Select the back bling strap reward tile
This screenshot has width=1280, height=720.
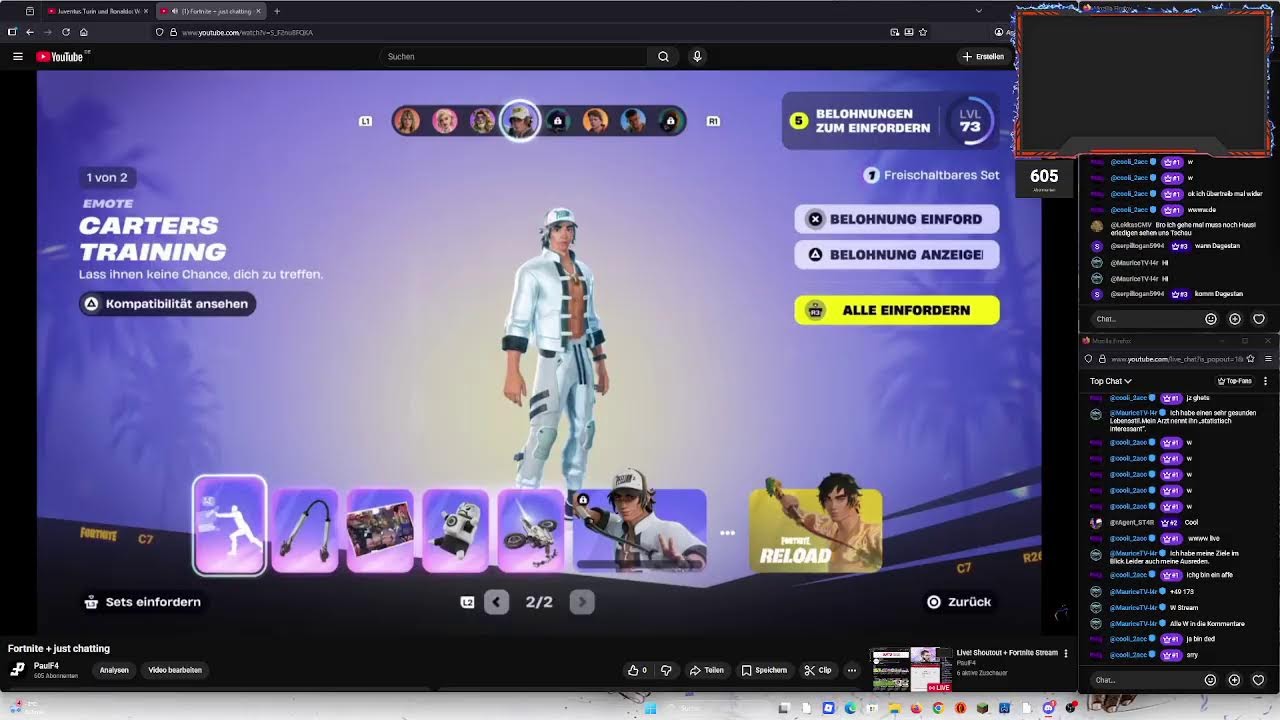(x=305, y=530)
